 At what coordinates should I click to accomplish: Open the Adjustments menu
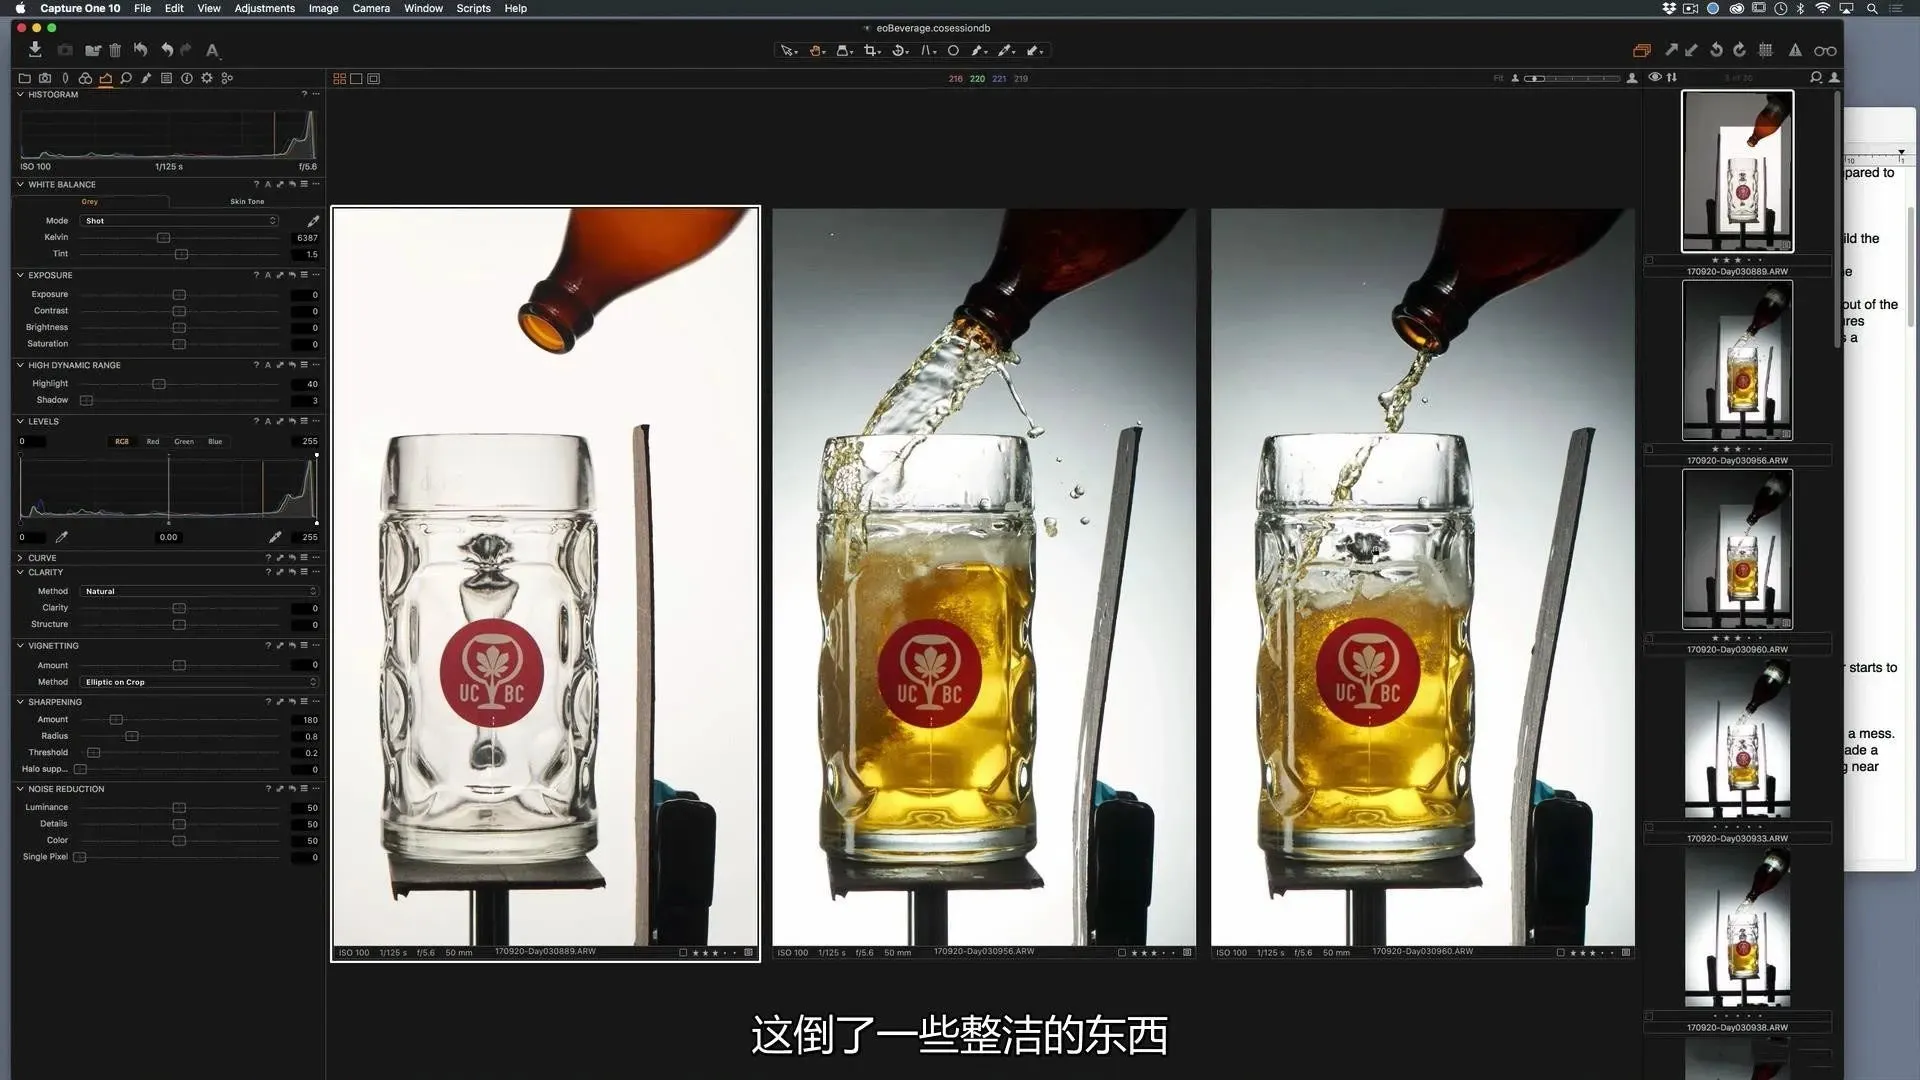click(x=264, y=8)
